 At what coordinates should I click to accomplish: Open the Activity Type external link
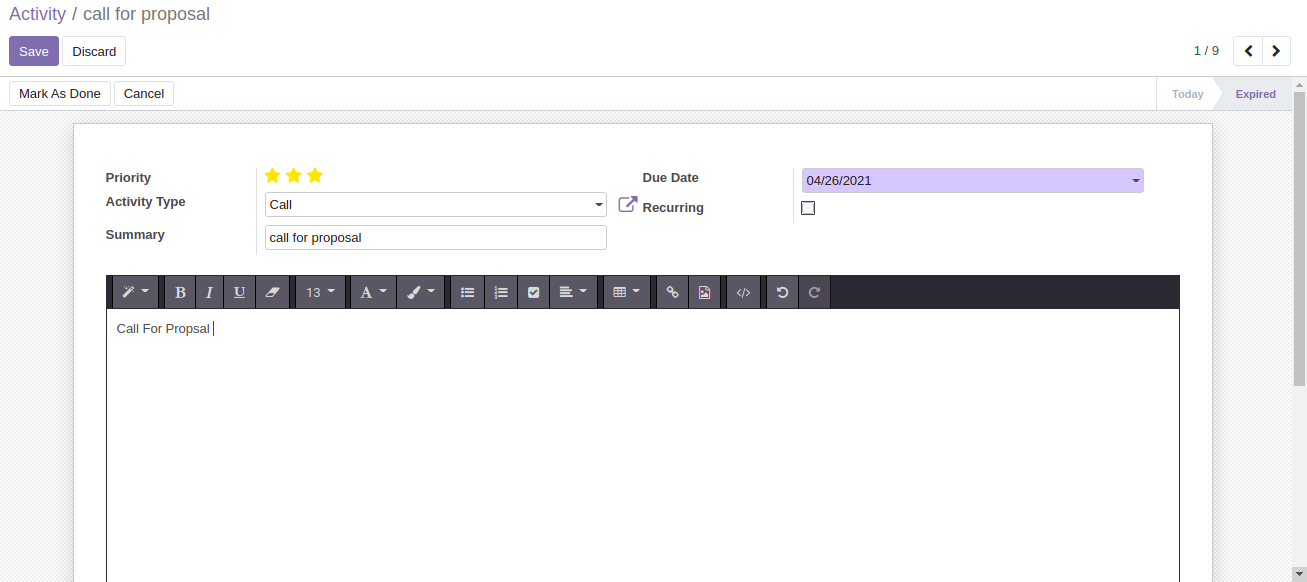627,204
